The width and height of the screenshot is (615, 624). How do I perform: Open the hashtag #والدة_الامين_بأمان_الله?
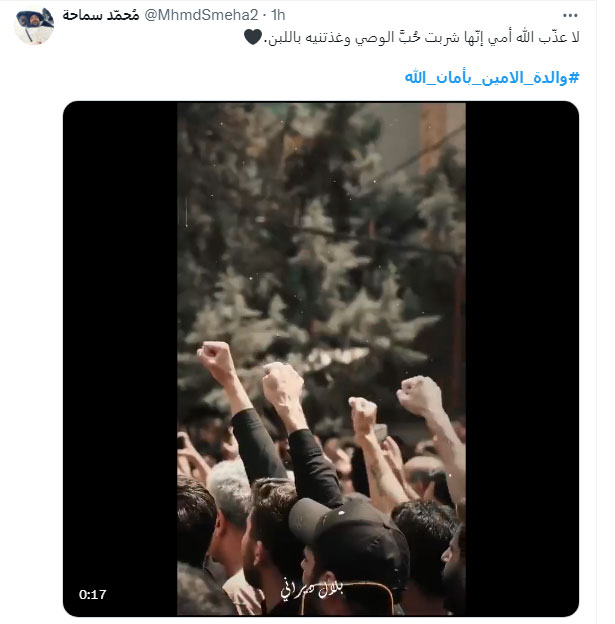click(x=492, y=77)
